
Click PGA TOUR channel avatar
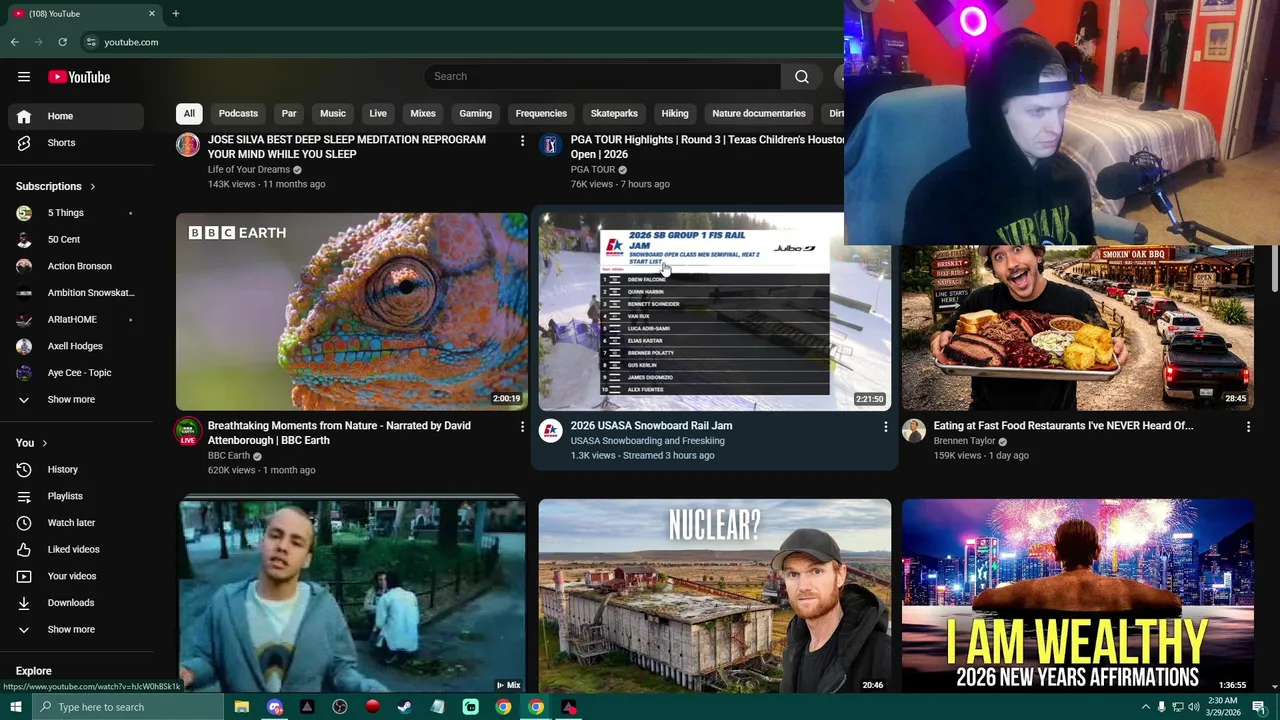(550, 145)
